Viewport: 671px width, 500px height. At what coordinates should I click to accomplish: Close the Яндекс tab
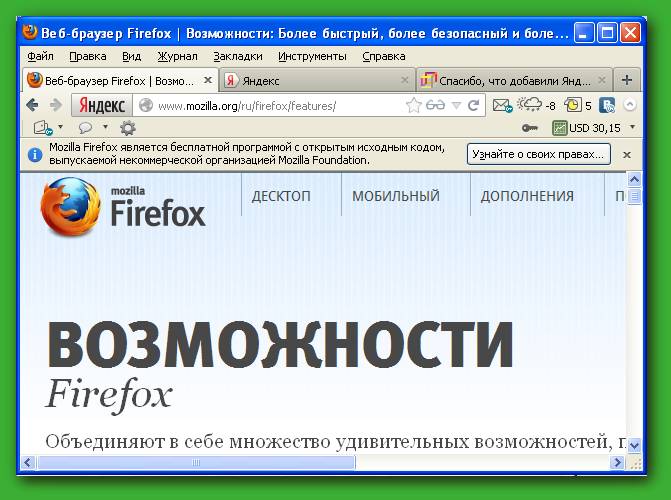404,80
